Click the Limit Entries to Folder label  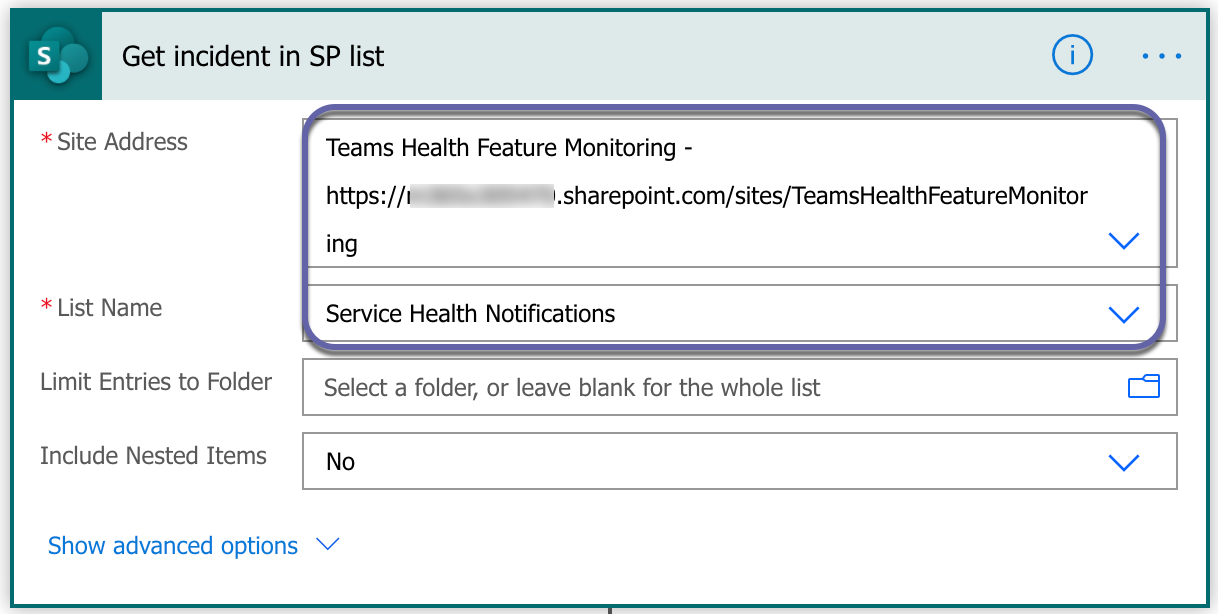tap(156, 382)
